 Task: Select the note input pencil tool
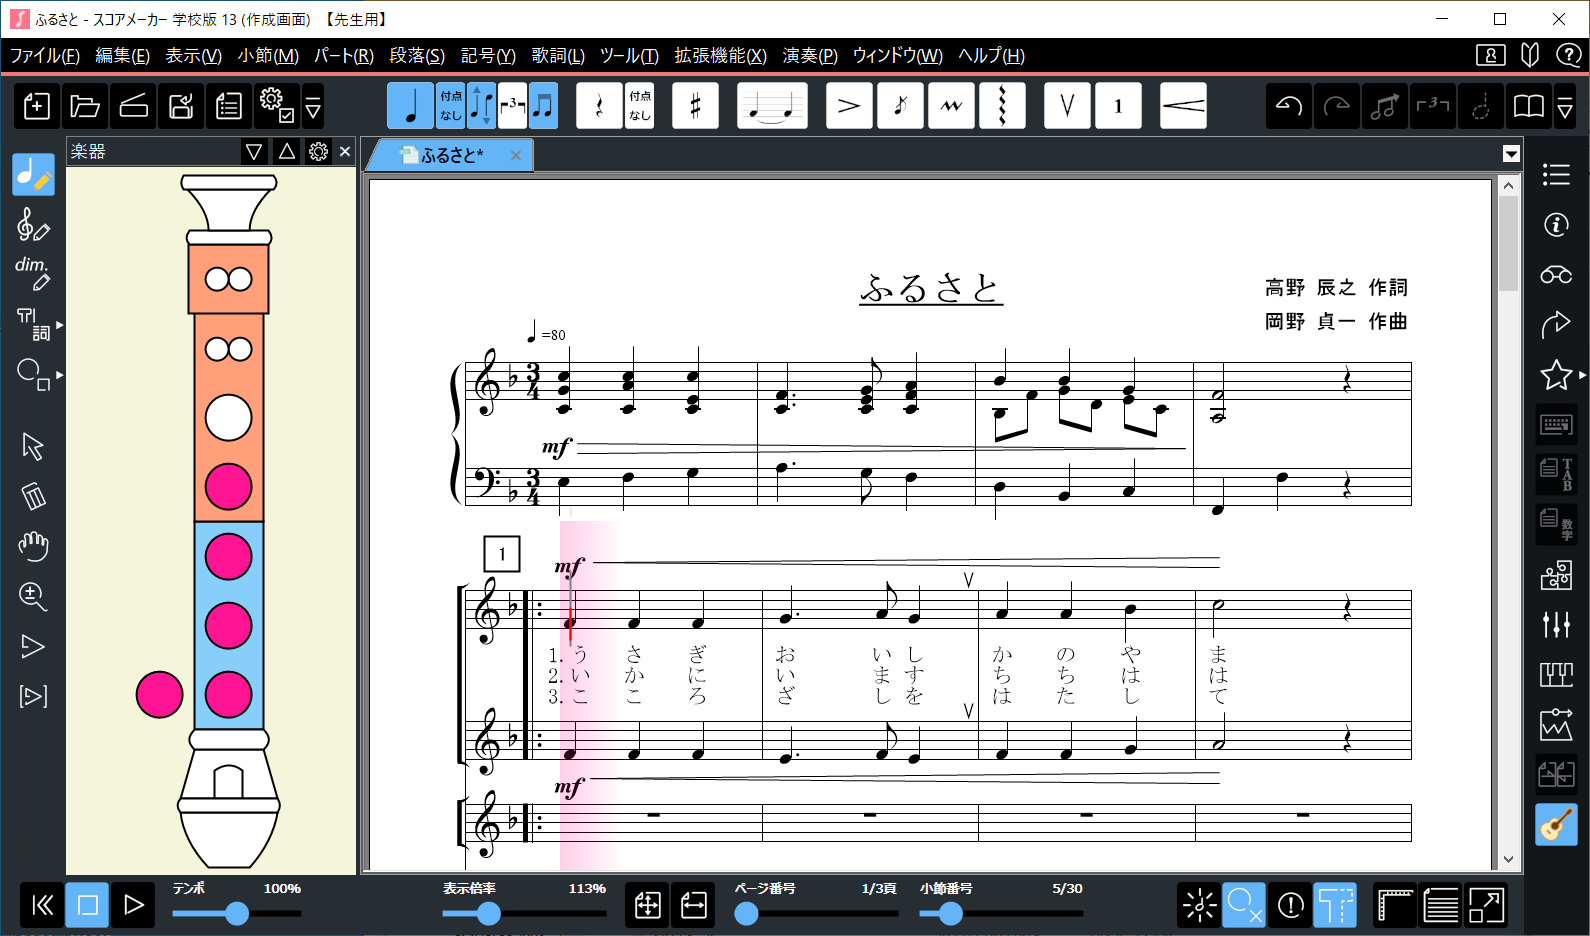(x=33, y=175)
